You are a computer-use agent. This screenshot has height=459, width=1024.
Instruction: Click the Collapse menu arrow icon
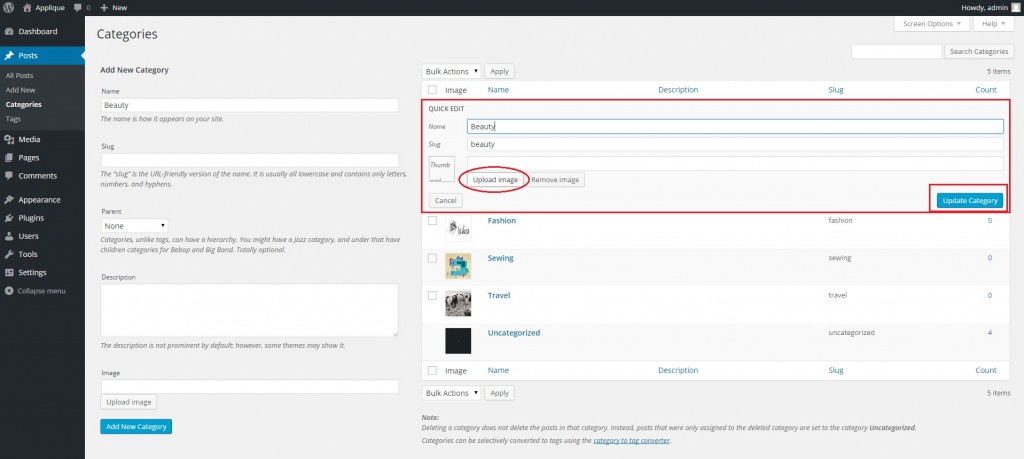(9, 291)
